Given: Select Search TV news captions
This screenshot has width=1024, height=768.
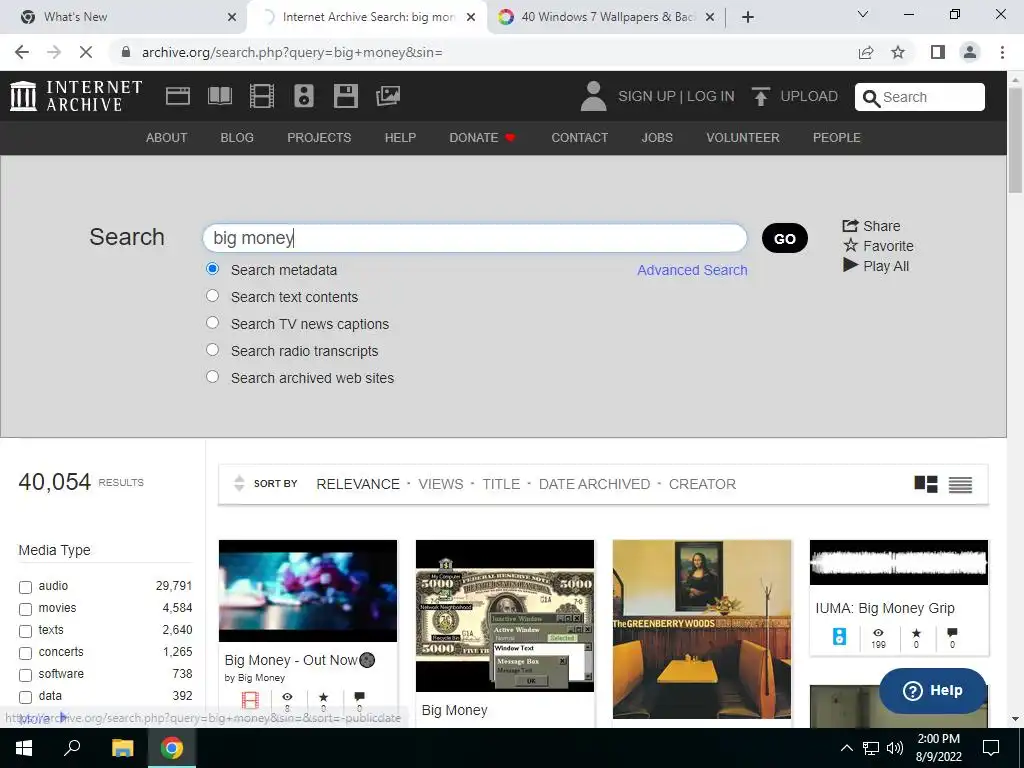Looking at the screenshot, I should pos(212,323).
